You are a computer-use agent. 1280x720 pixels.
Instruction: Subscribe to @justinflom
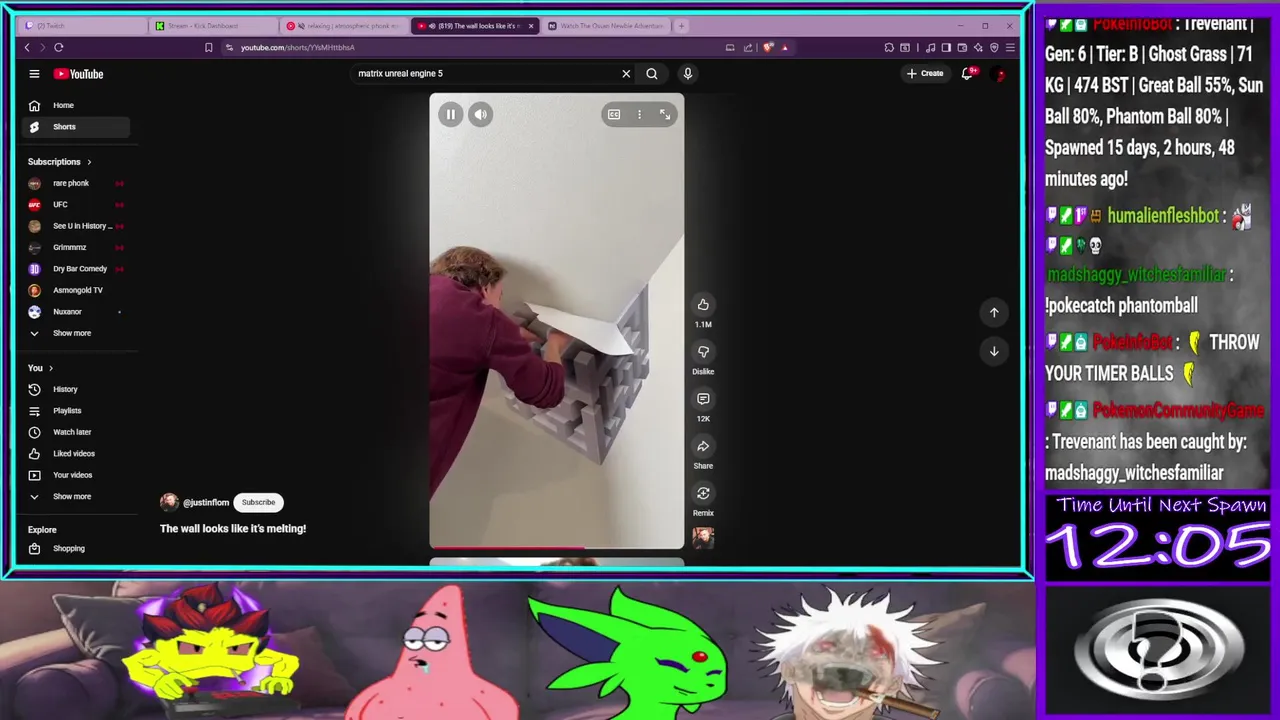tap(258, 502)
